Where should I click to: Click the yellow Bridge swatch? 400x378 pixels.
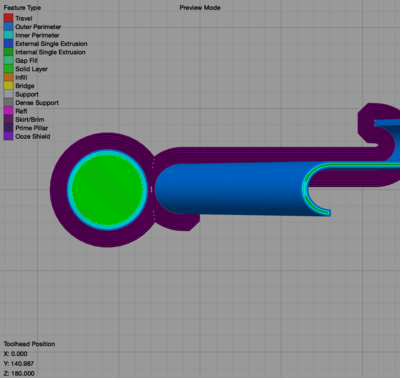pos(8,86)
